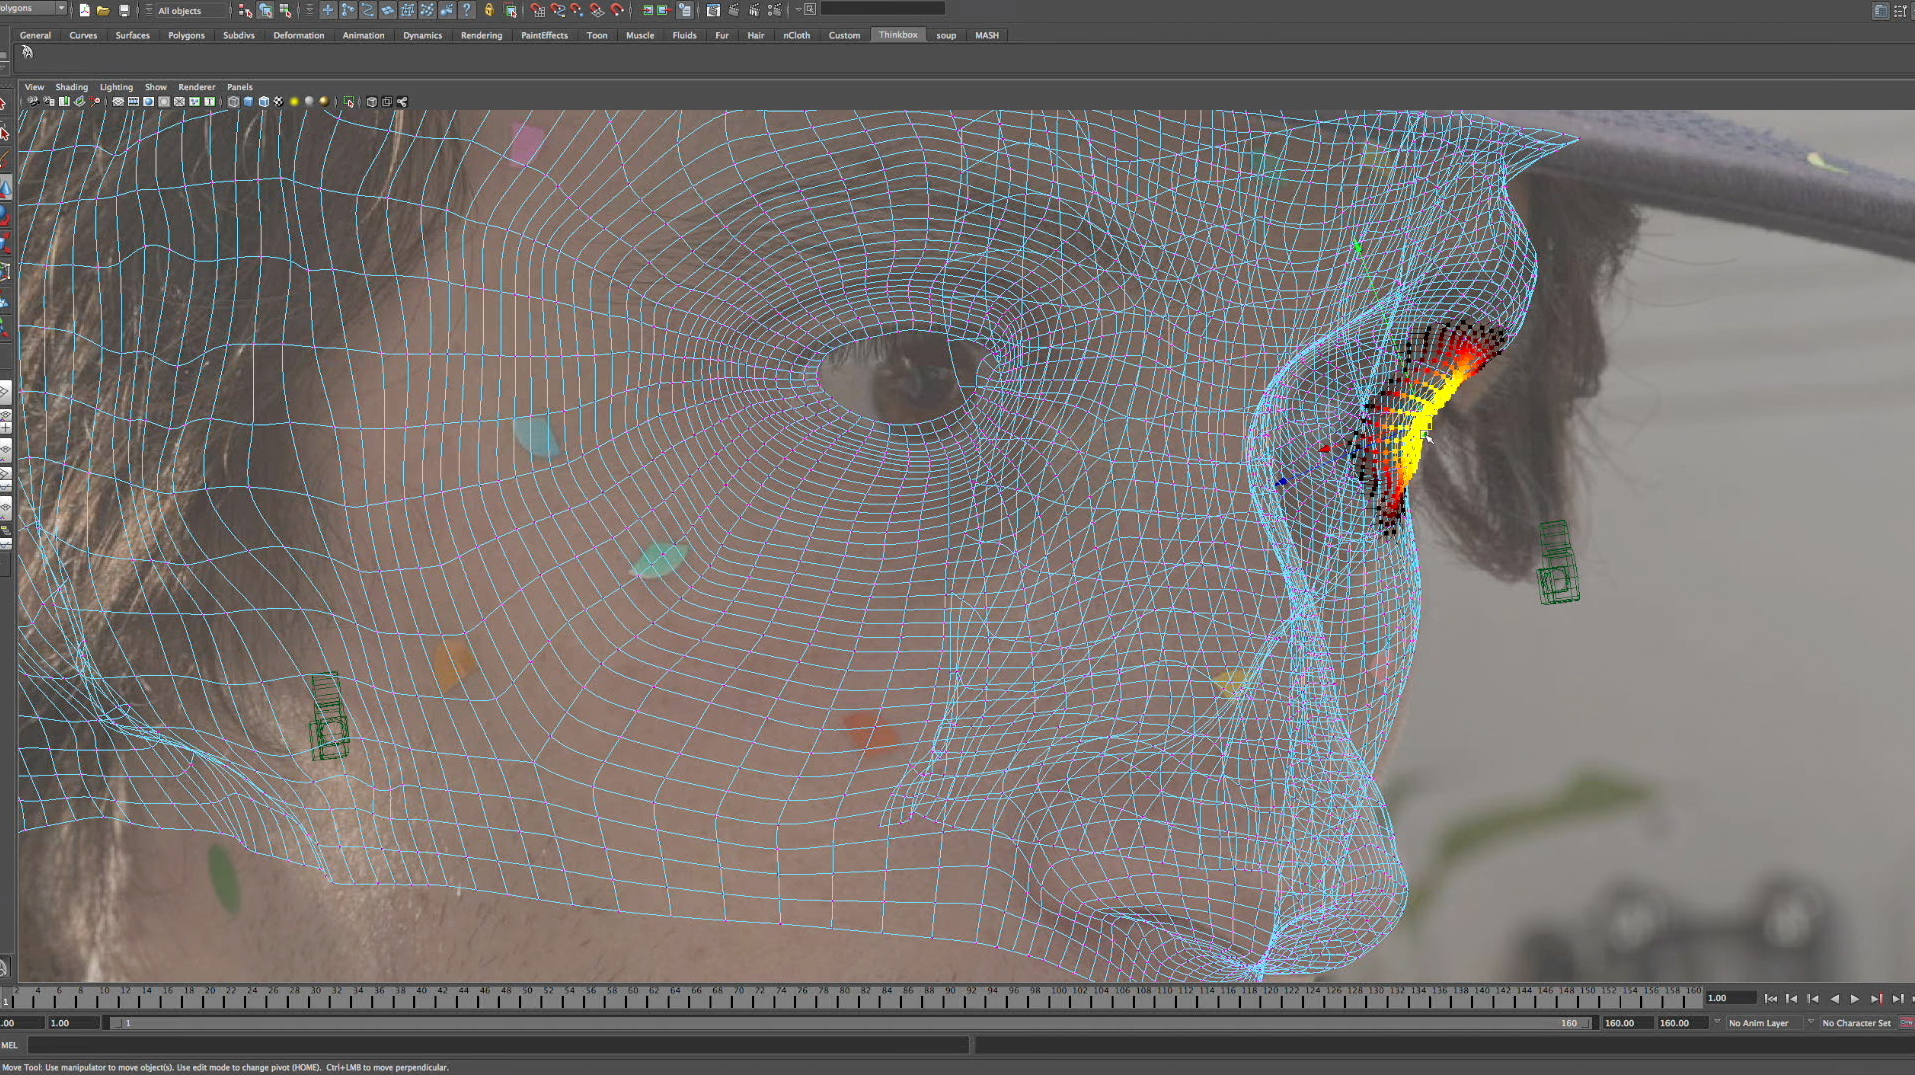Click the New Scene icon
The width and height of the screenshot is (1915, 1075).
pyautogui.click(x=84, y=10)
